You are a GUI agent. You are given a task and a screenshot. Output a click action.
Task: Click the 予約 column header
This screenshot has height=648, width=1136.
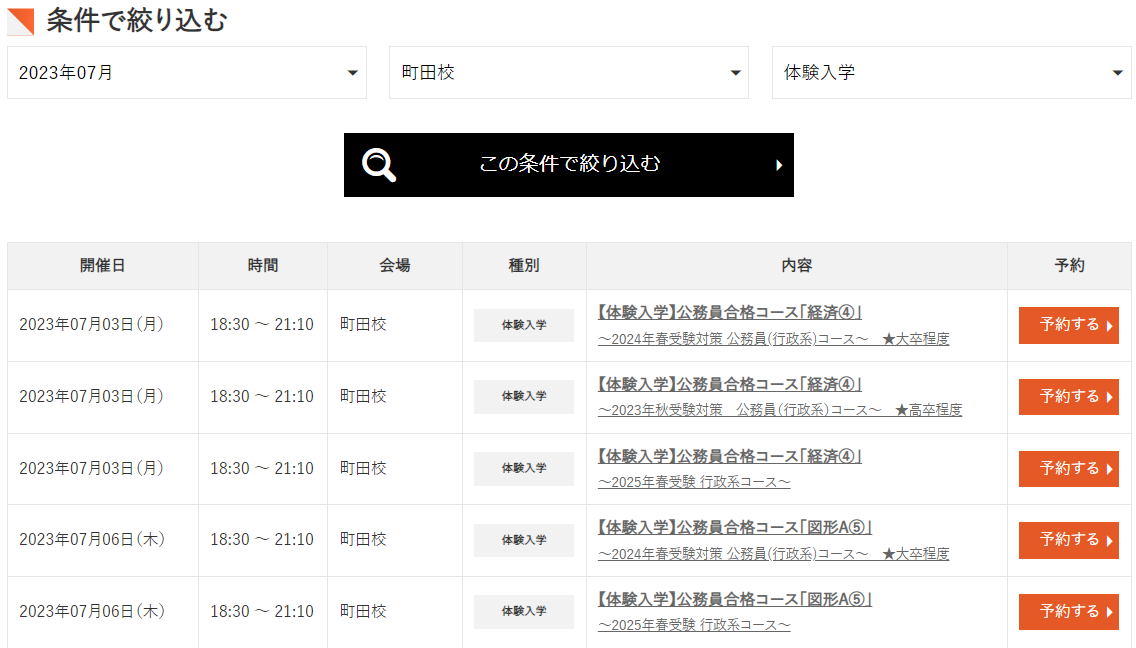1069,266
